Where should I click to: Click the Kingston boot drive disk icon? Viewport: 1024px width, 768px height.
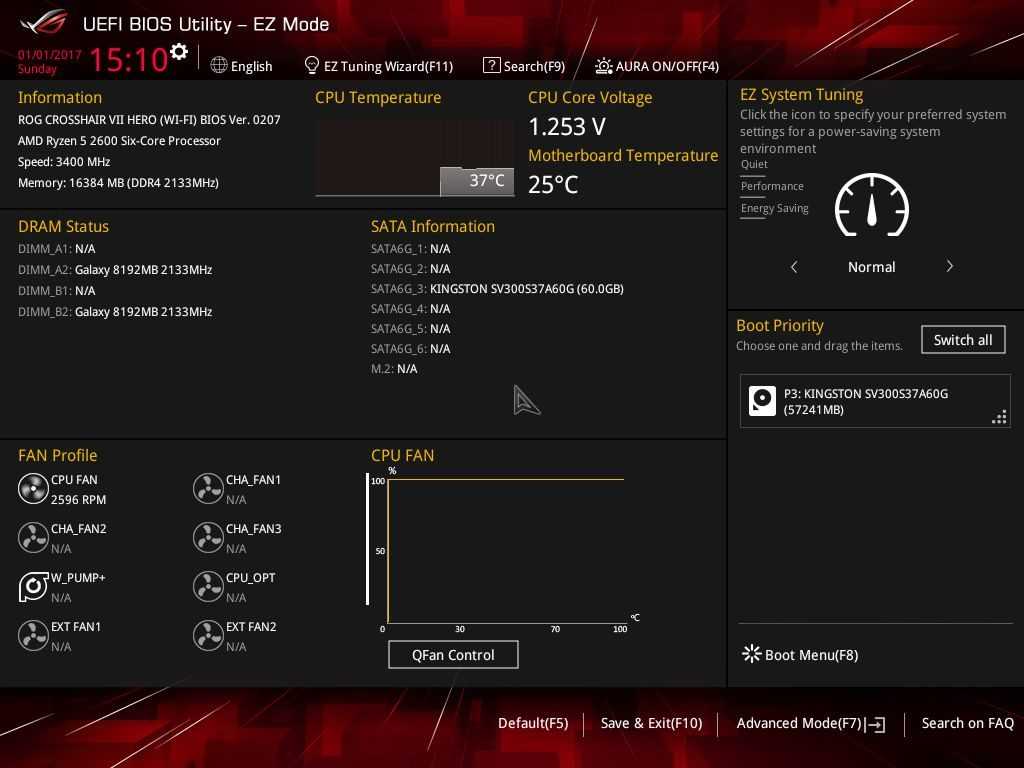(762, 401)
